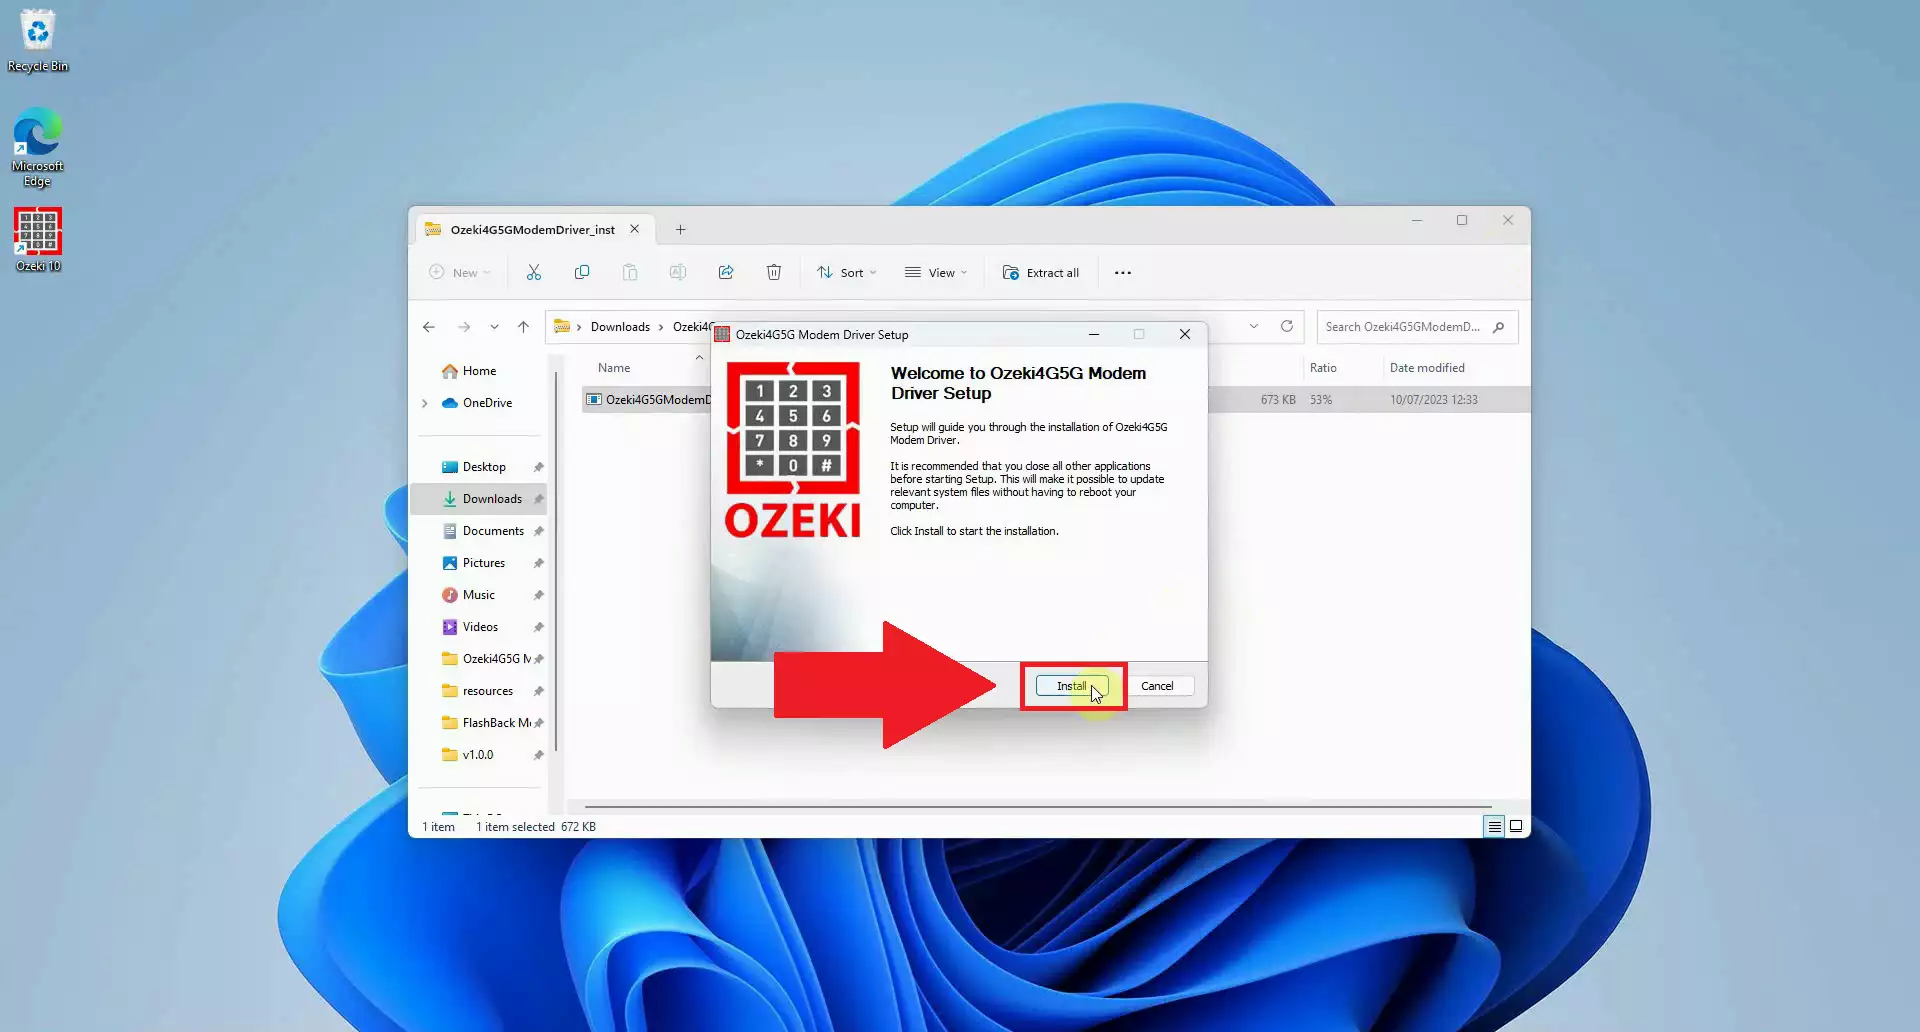Add a new File Explorer tab
1920x1032 pixels.
coord(681,230)
